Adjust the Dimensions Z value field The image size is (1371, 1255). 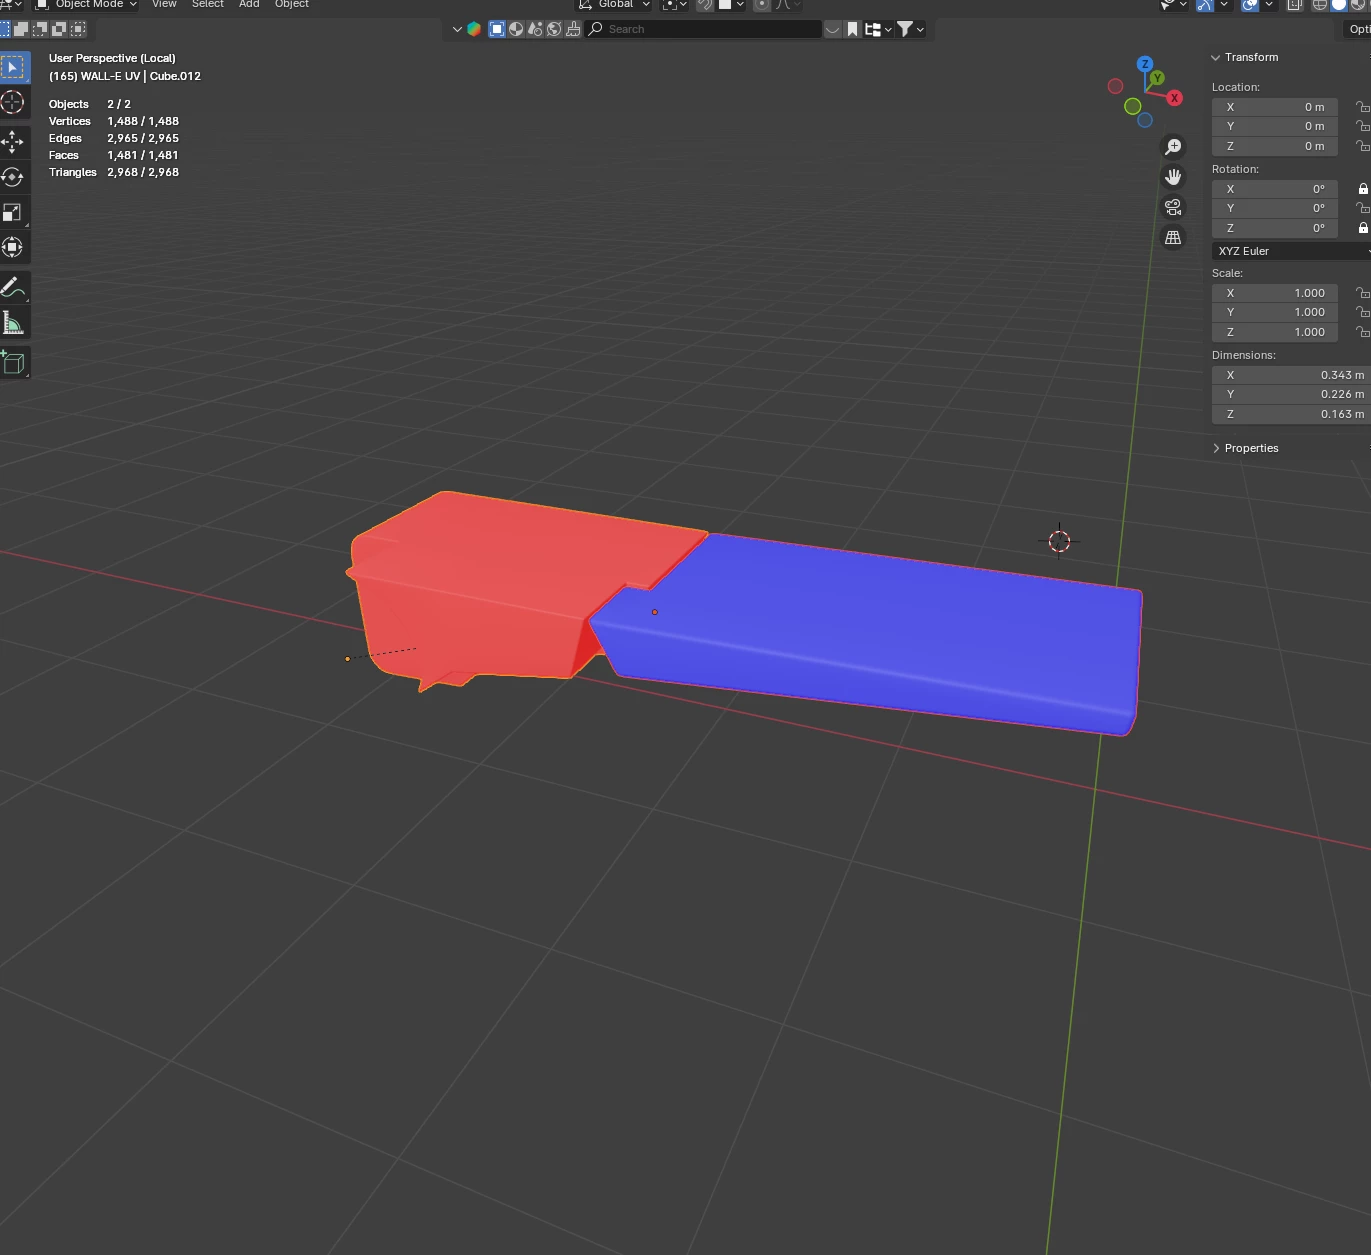1291,414
